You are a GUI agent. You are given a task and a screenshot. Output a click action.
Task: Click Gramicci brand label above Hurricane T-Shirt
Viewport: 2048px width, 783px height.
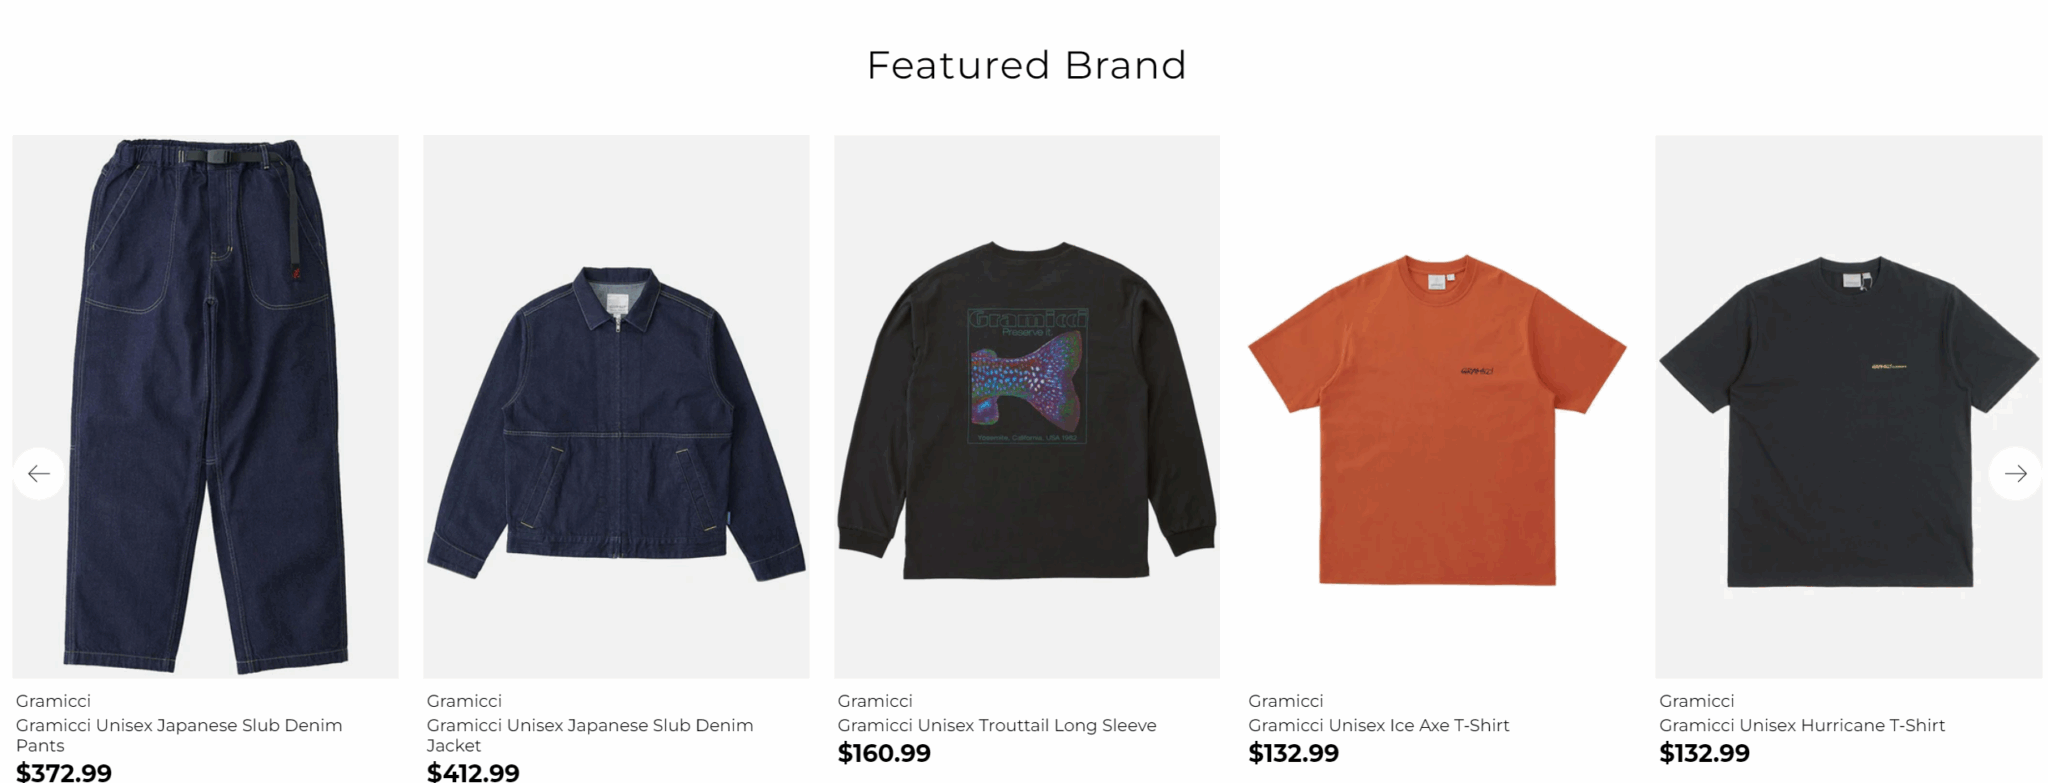1696,701
